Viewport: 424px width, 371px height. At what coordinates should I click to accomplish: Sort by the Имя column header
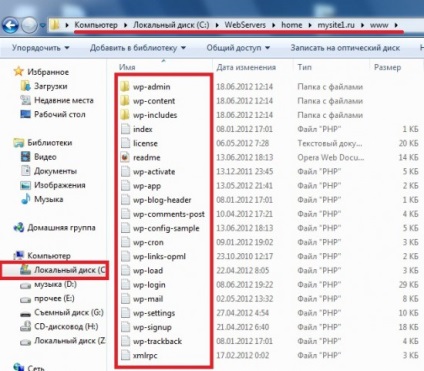[x=127, y=67]
